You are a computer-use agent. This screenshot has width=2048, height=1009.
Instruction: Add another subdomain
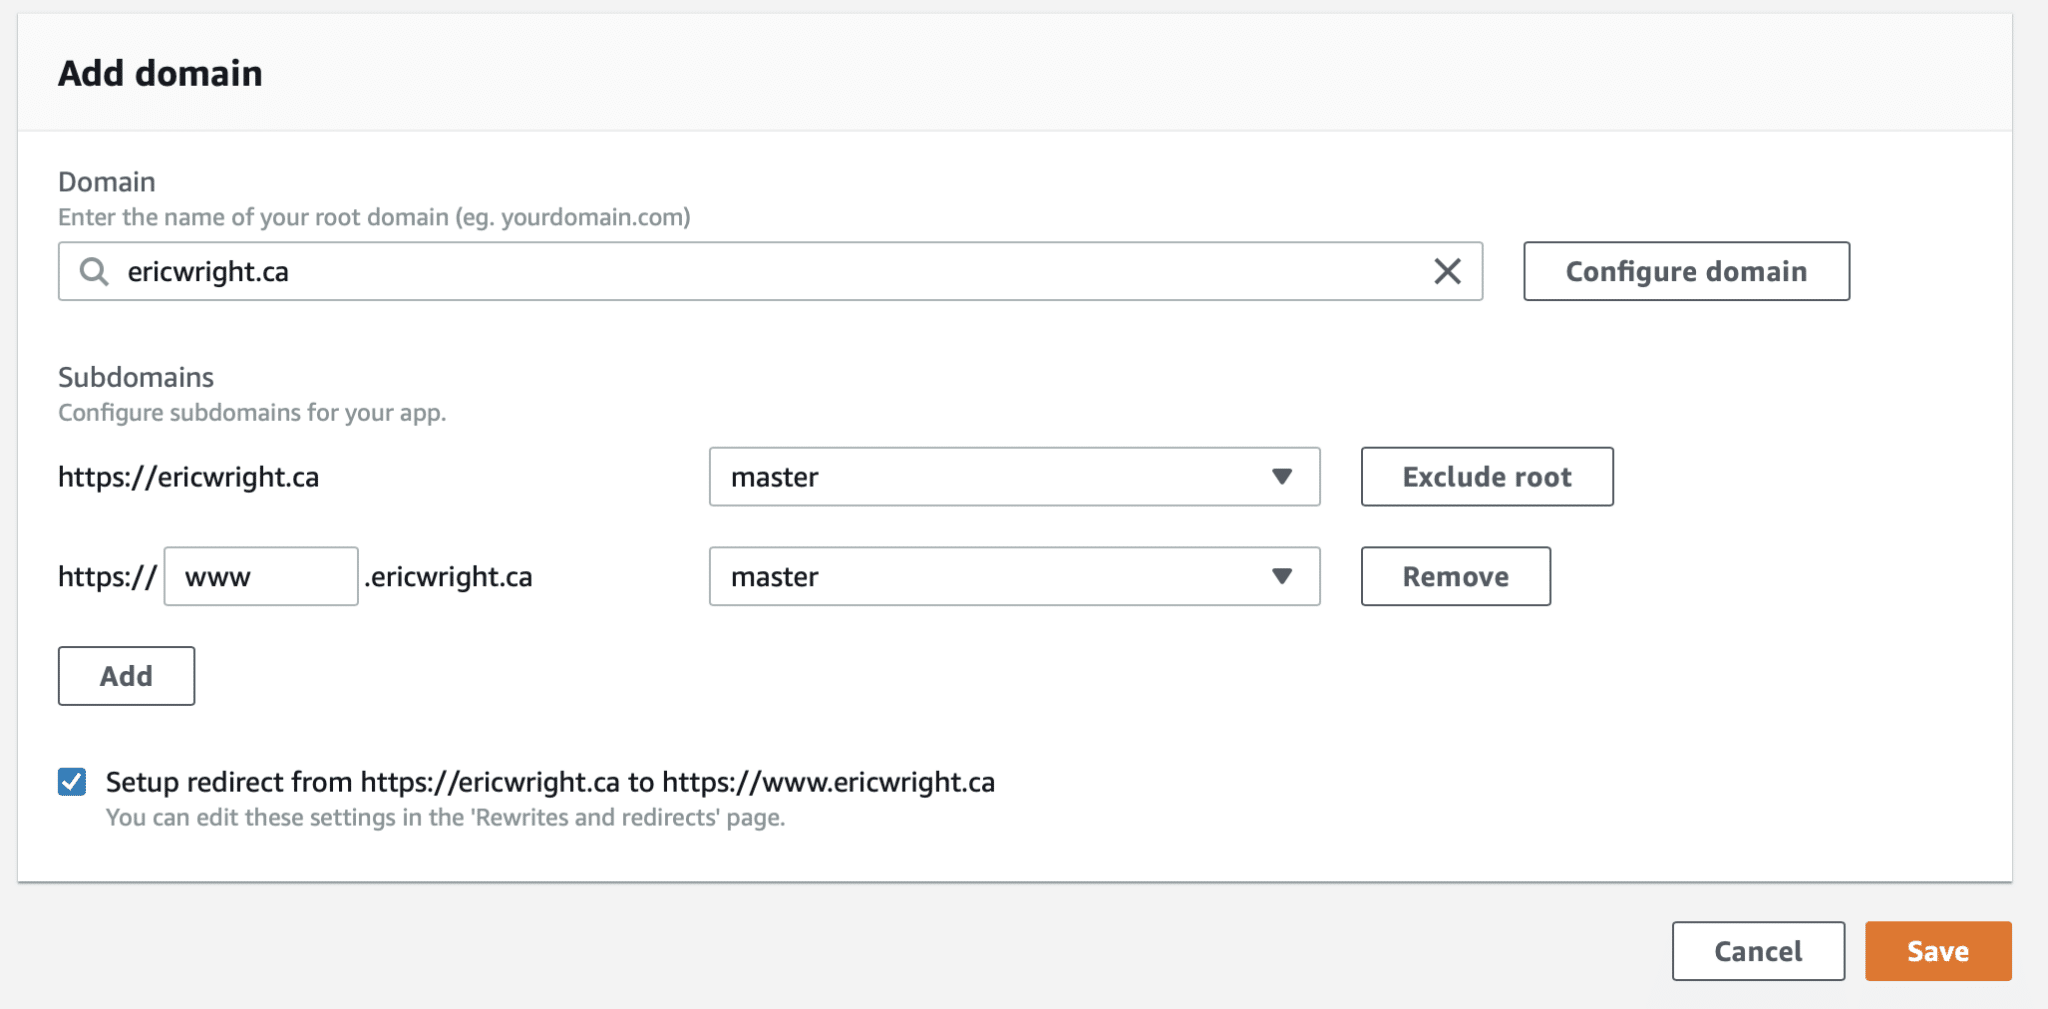[x=126, y=676]
